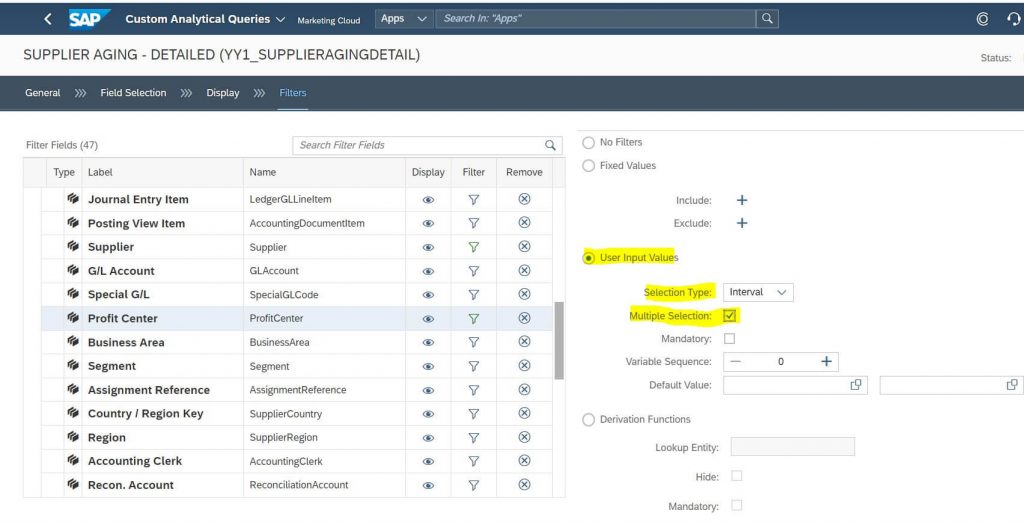Toggle the display eye for Segment
The image size is (1024, 525).
[428, 366]
